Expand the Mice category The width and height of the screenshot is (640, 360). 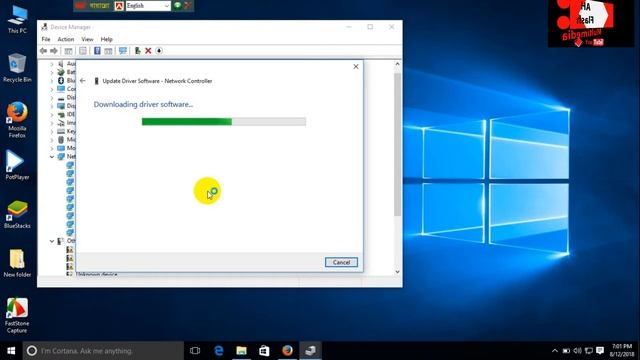52,140
